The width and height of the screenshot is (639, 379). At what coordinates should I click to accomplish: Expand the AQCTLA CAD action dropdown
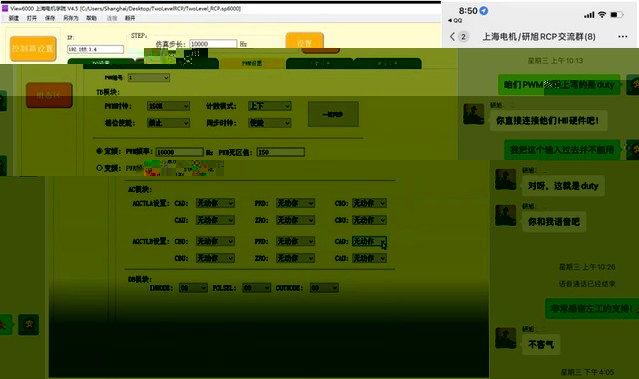click(x=215, y=203)
